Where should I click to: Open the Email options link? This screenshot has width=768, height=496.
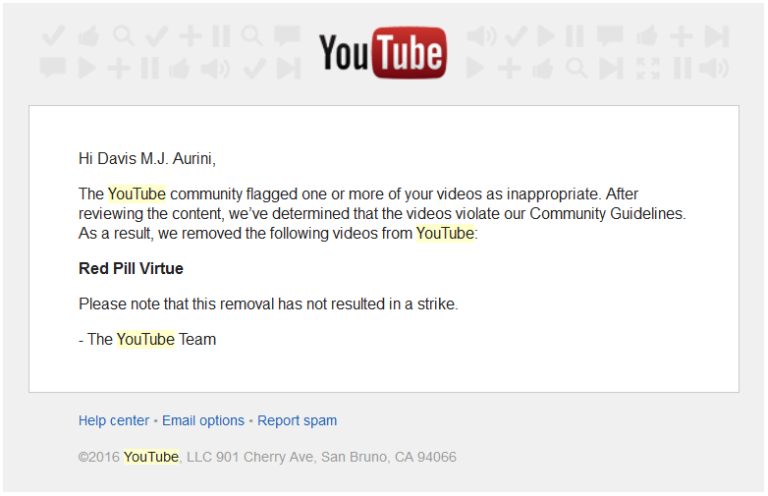click(203, 421)
